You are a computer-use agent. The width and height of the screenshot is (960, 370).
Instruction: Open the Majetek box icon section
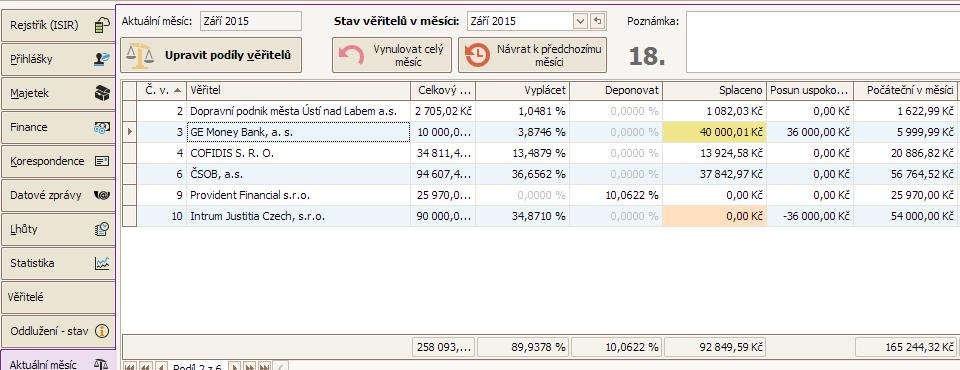[58, 94]
